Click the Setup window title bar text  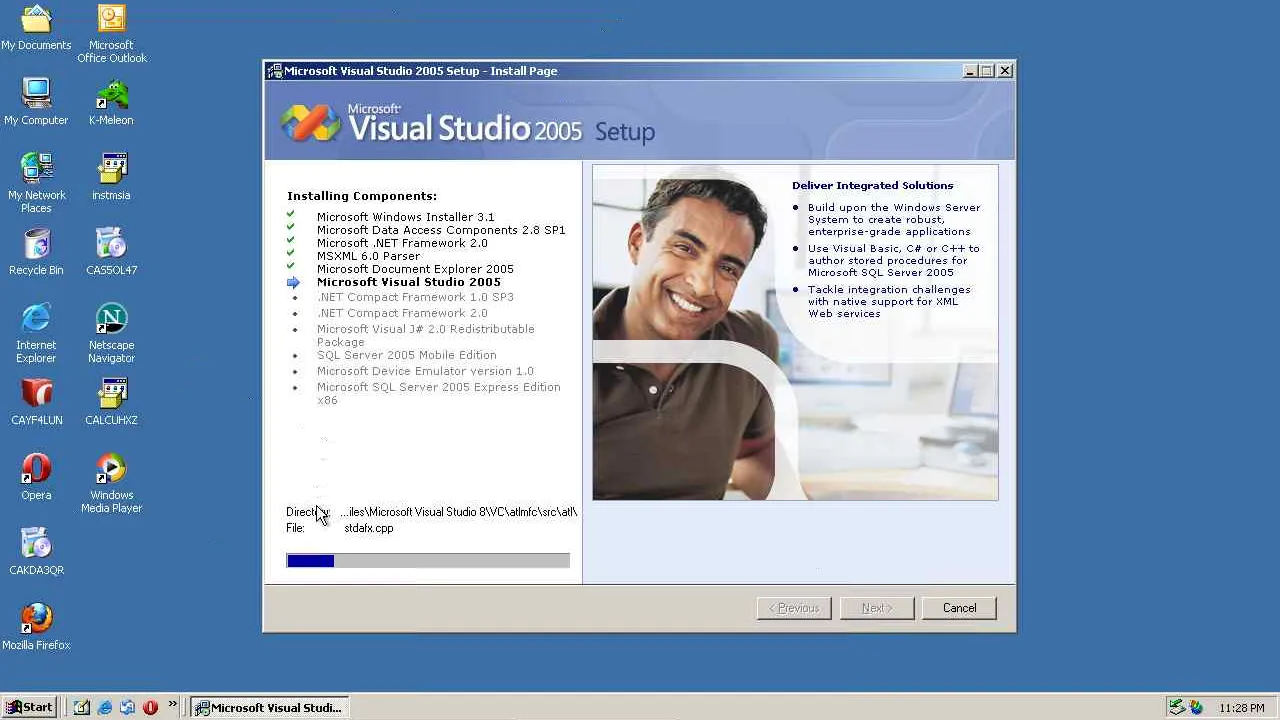[x=420, y=71]
